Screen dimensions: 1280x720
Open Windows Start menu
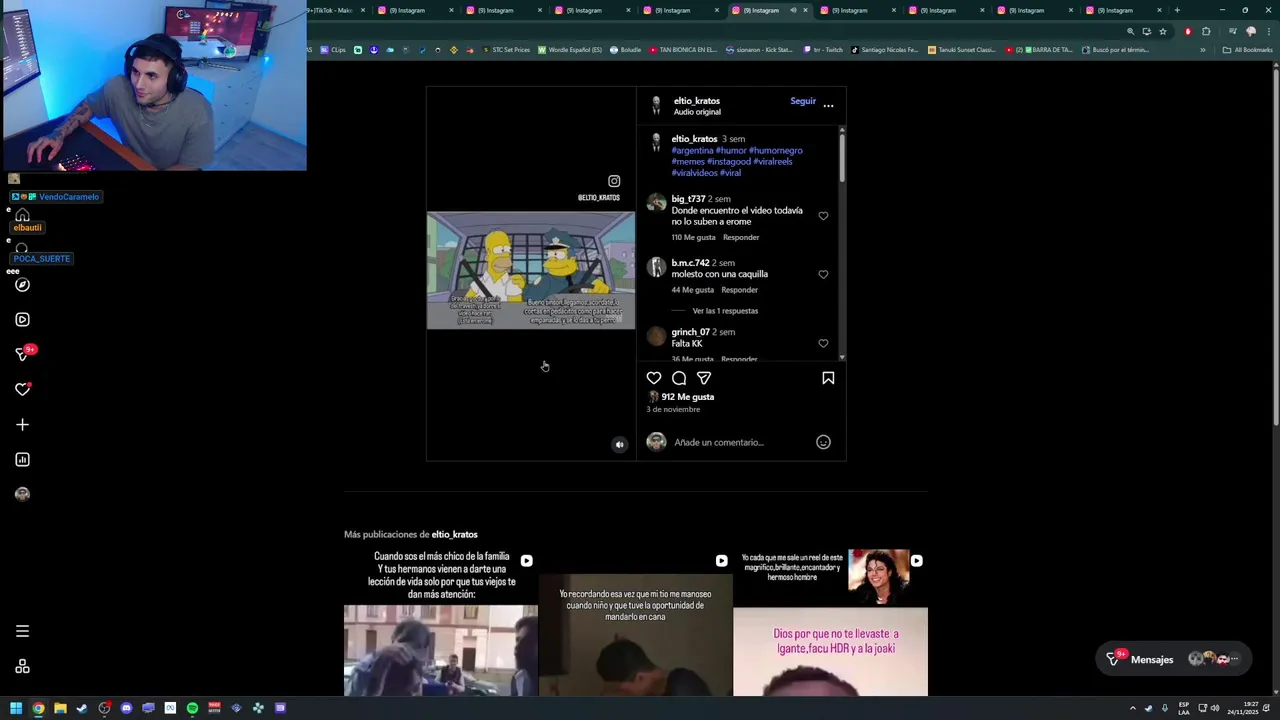[x=16, y=708]
